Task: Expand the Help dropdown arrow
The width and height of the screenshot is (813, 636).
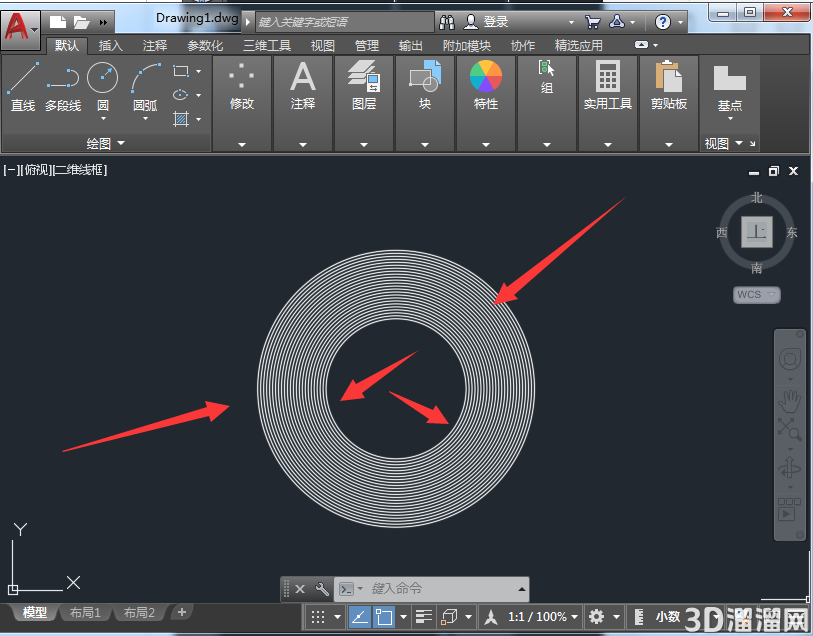Action: pos(680,22)
